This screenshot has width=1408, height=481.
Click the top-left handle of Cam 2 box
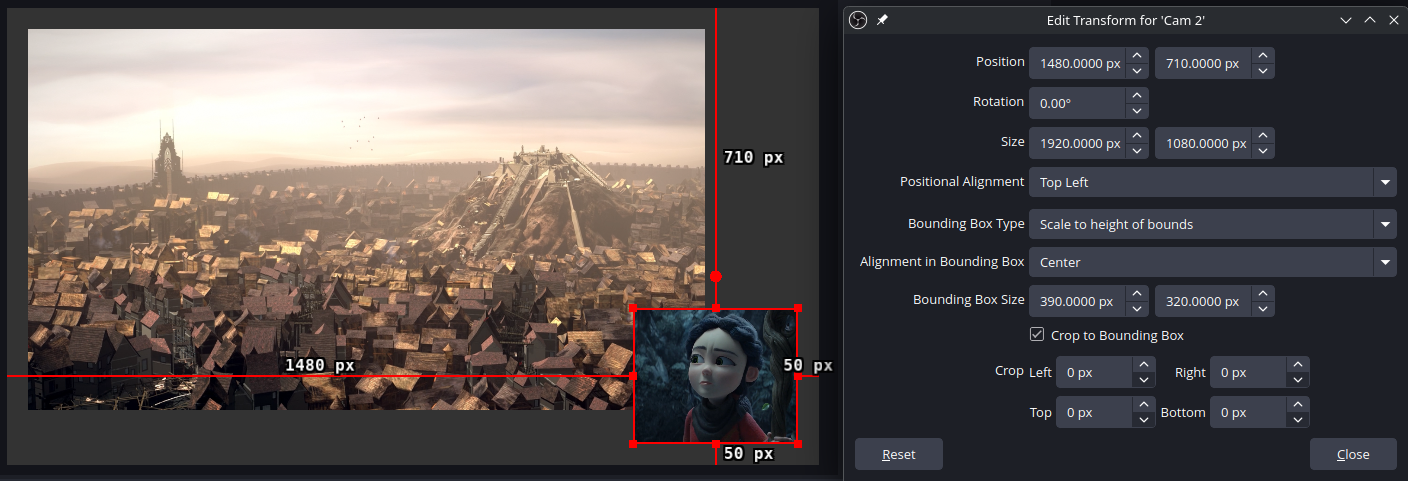pos(633,308)
